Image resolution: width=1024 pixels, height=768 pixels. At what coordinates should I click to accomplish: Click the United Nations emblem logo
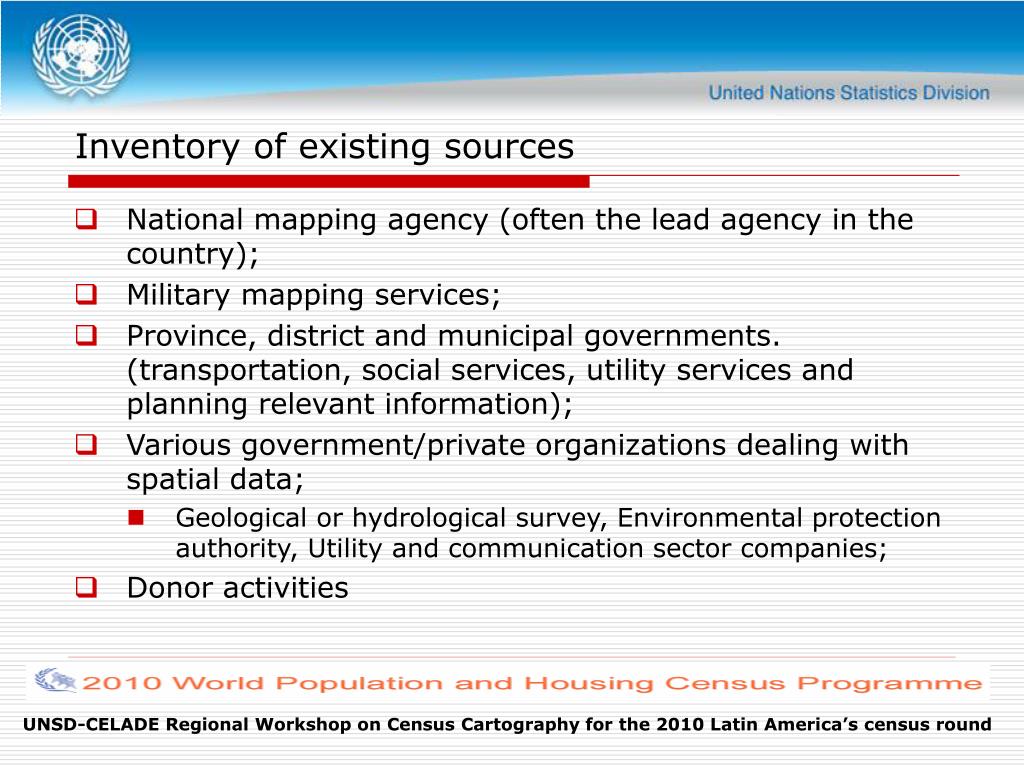81,57
